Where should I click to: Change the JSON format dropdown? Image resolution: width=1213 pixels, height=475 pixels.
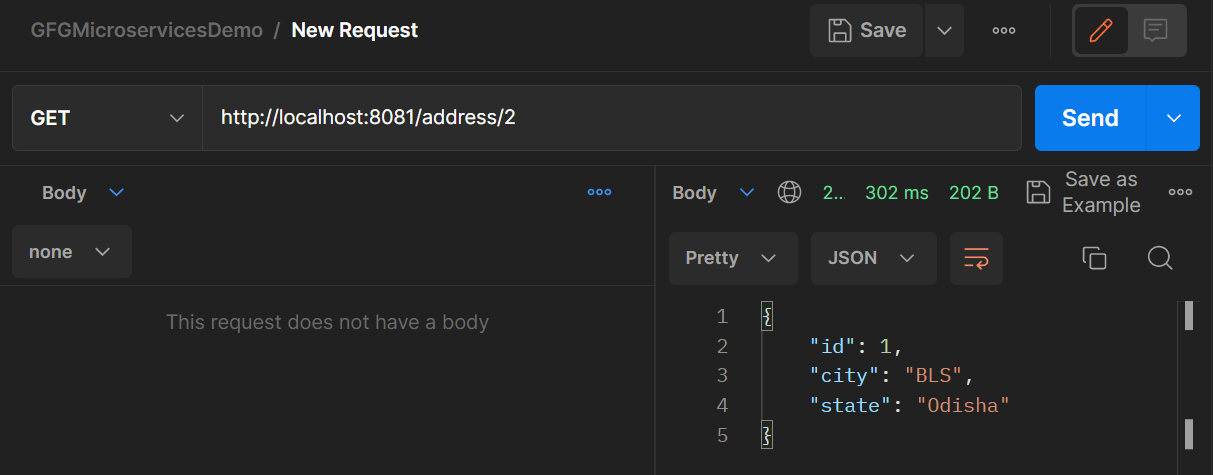[x=872, y=258]
